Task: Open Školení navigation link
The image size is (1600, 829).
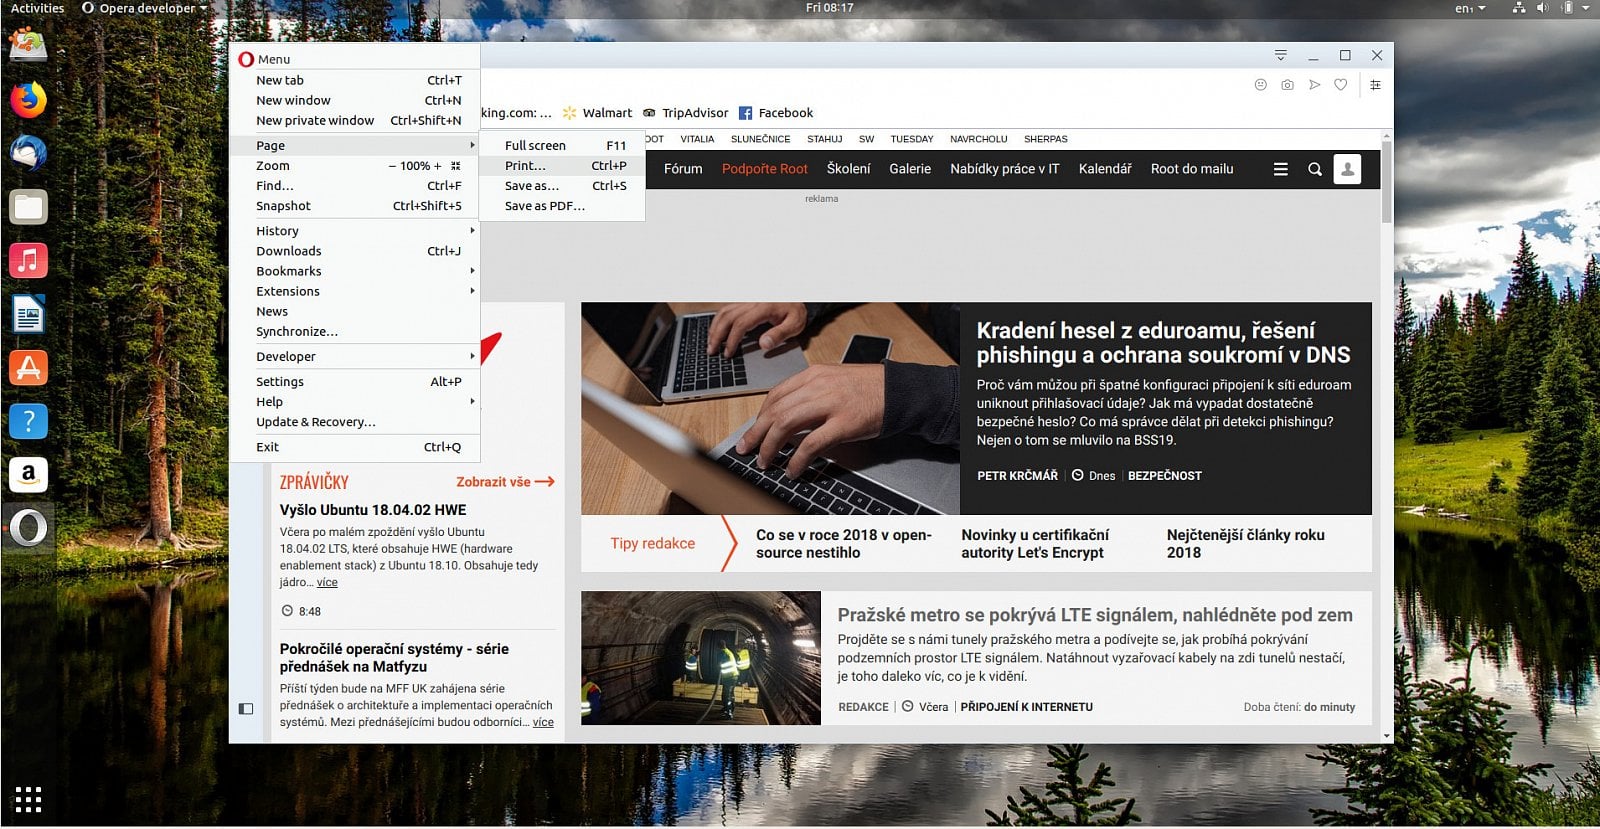Action: click(848, 169)
